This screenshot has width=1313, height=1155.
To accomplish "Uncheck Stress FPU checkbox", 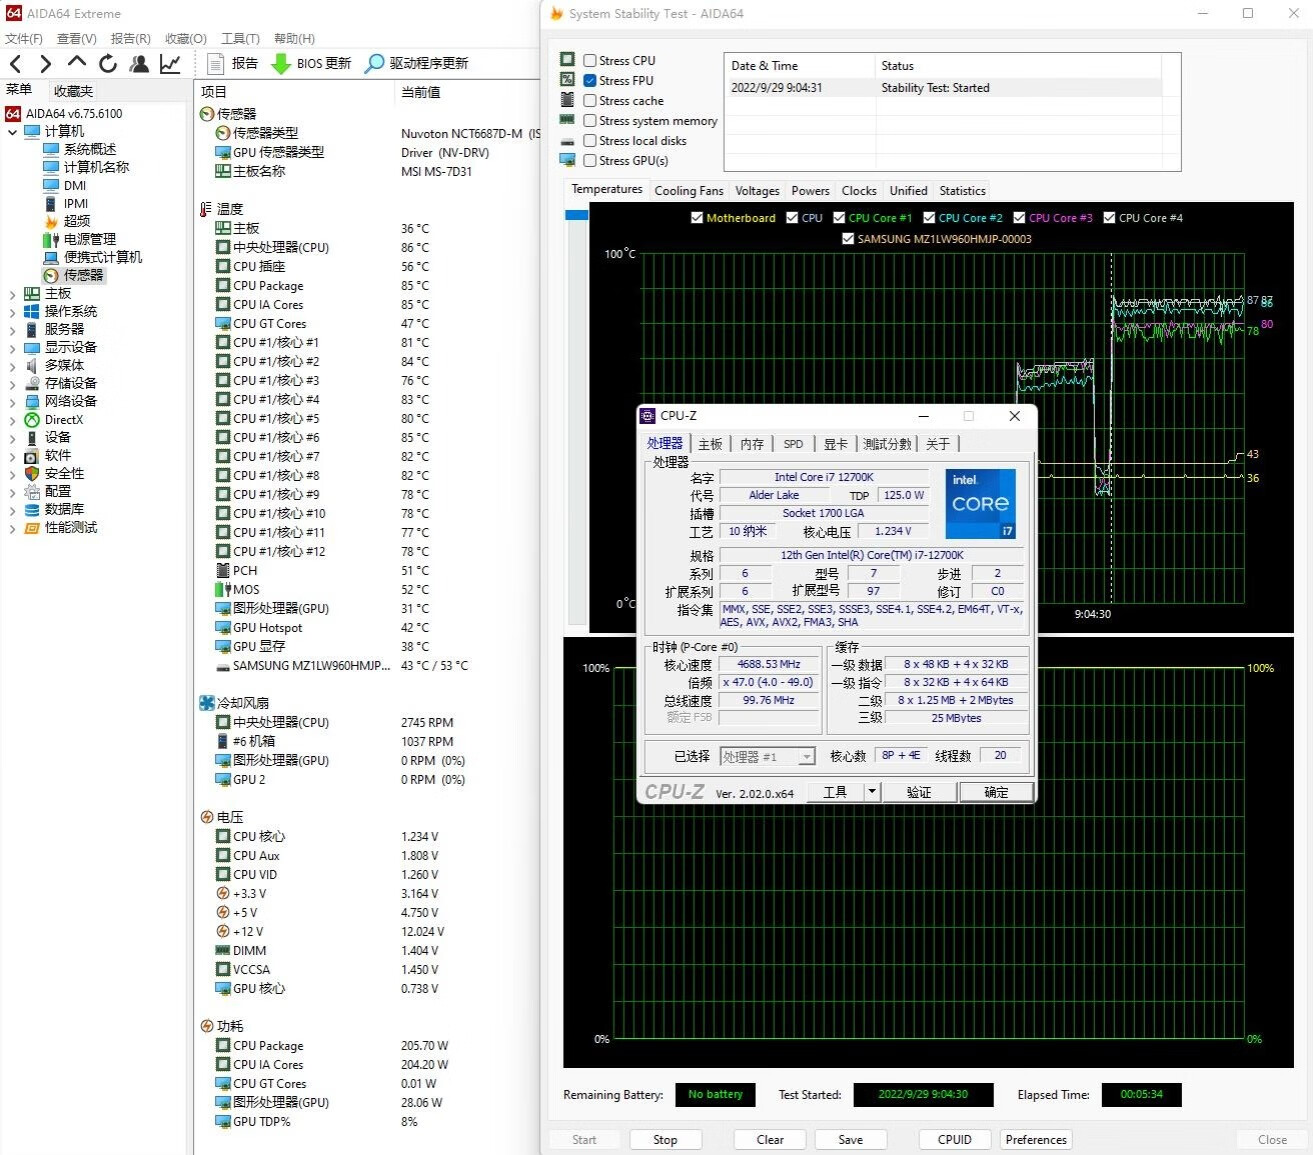I will pyautogui.click(x=590, y=81).
